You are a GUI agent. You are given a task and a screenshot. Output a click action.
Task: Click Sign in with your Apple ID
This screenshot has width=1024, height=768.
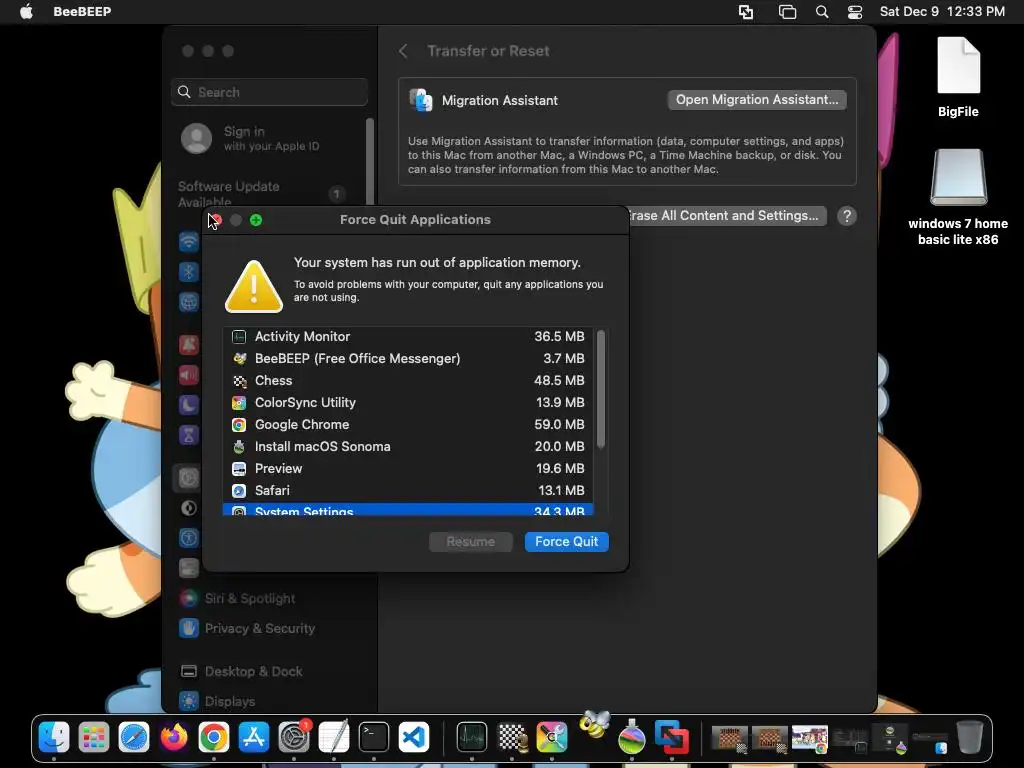tap(251, 138)
